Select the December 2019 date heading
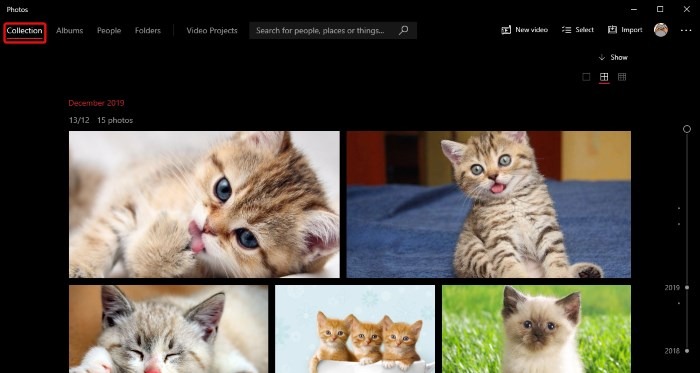 pos(96,103)
